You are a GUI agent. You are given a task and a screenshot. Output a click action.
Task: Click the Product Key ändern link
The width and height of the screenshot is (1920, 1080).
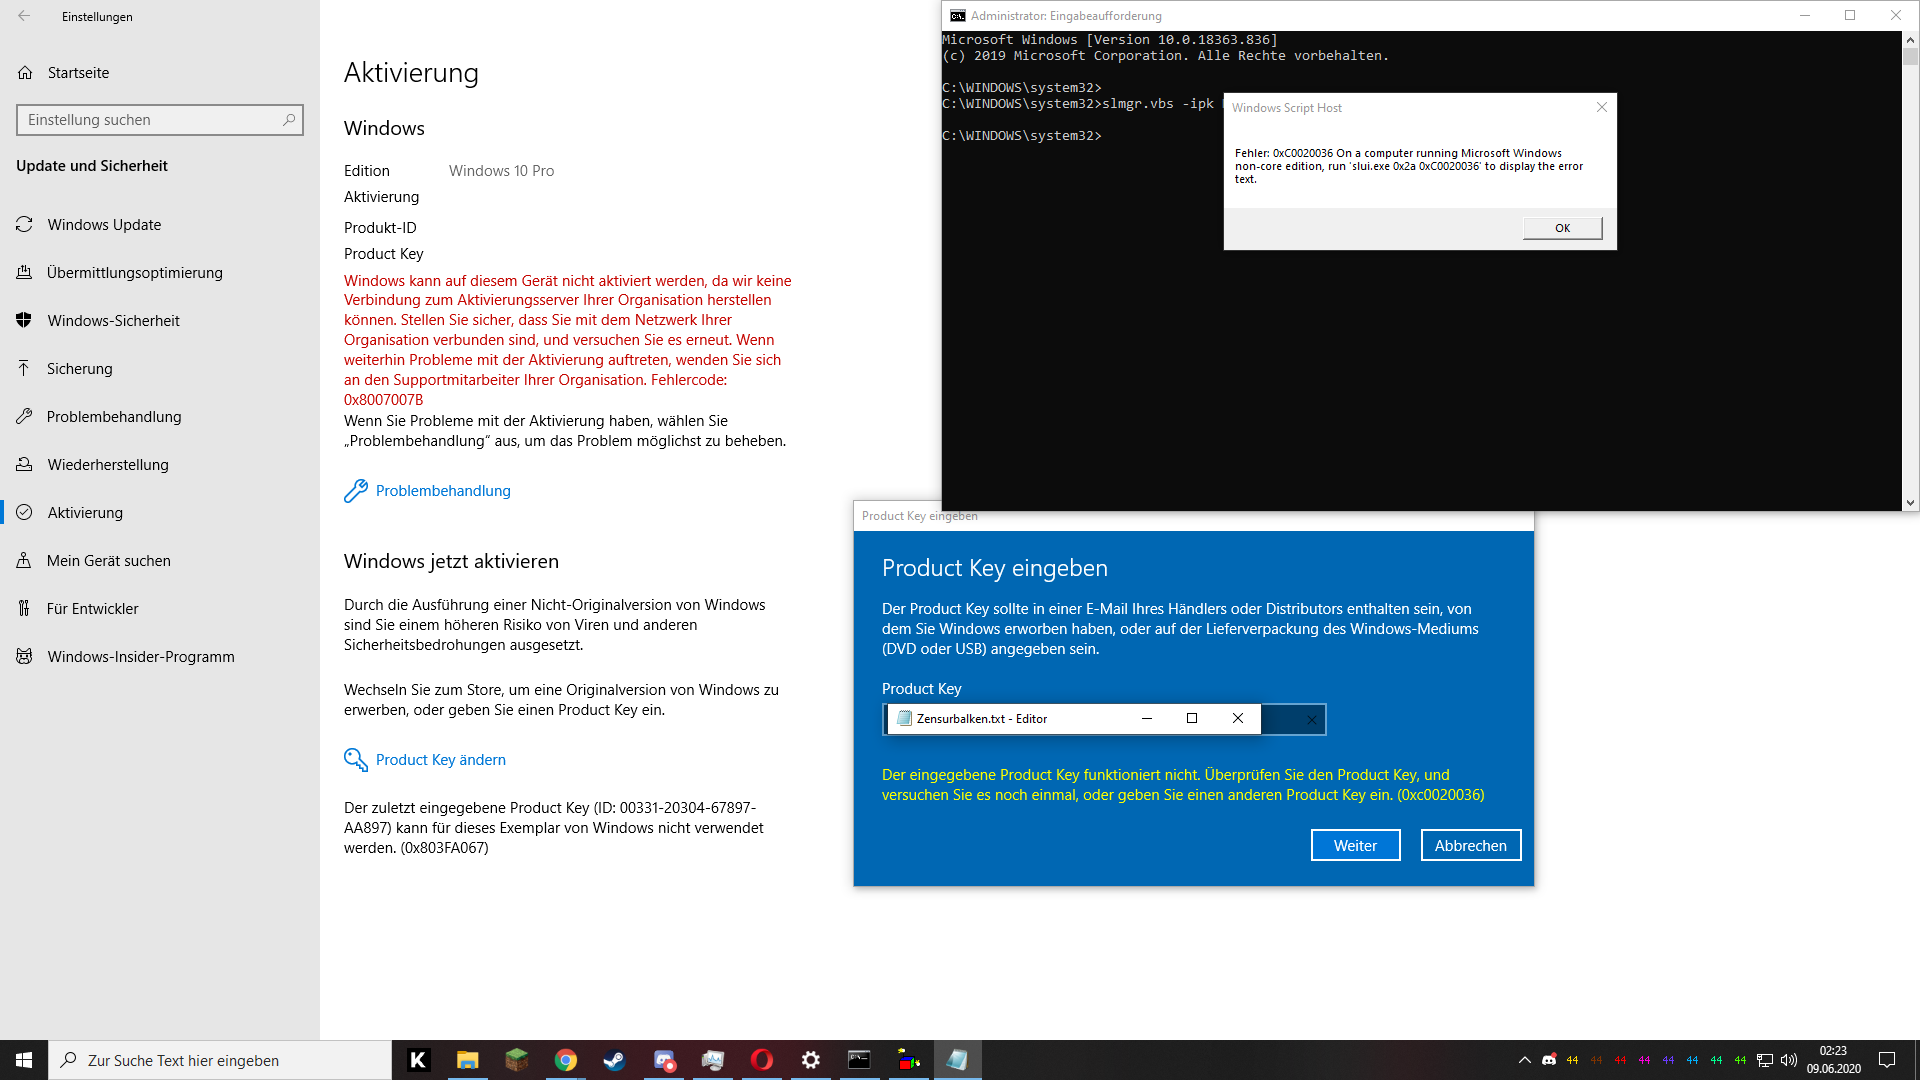441,760
